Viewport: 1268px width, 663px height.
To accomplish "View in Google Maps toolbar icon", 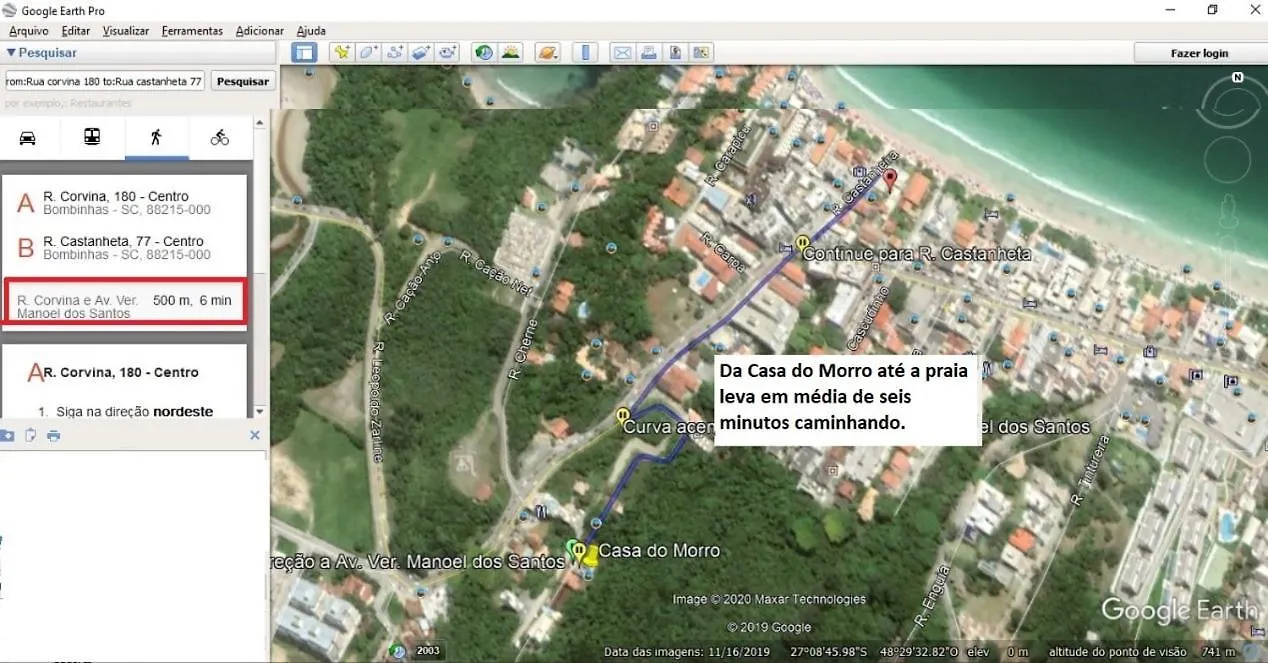I will [x=701, y=53].
